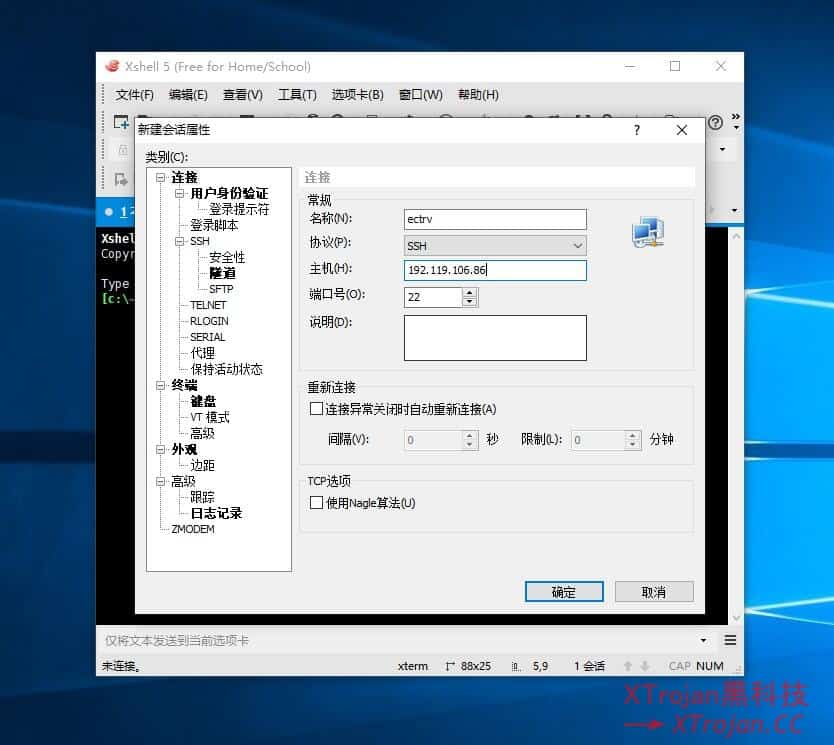Select 登录提示符 in category tree
834x745 pixels.
coord(239,210)
